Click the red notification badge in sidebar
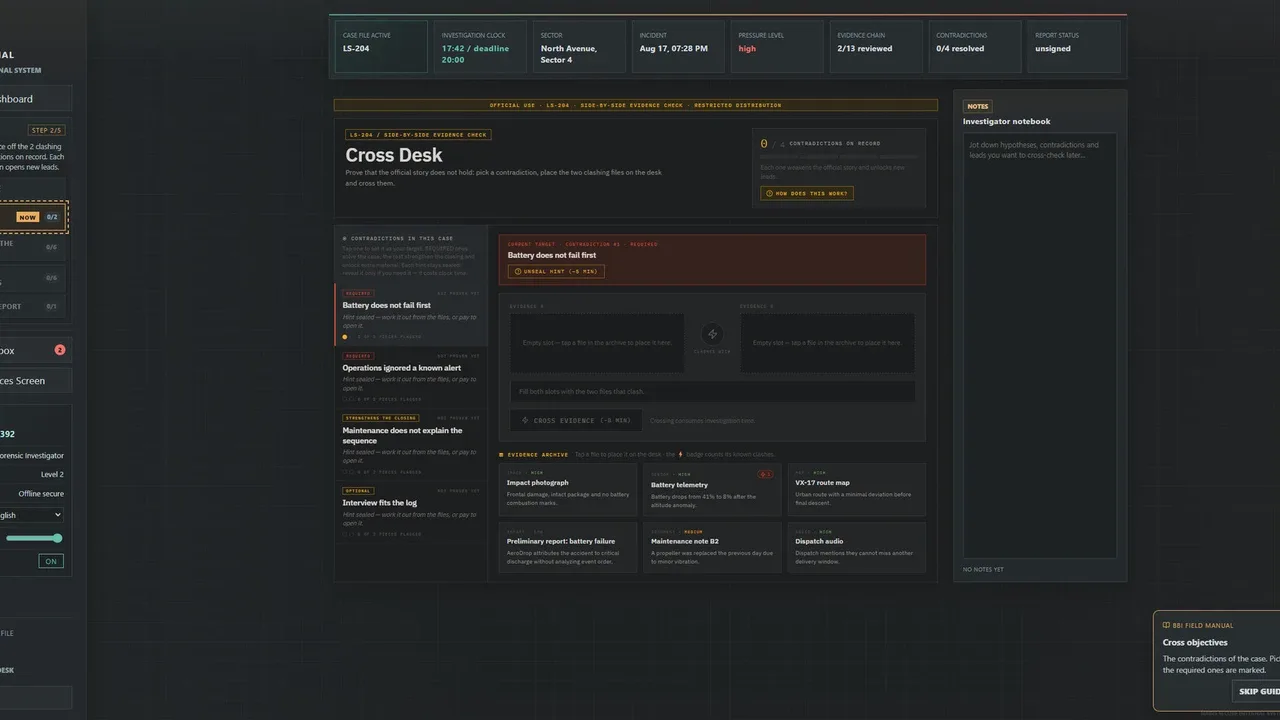 pos(59,350)
